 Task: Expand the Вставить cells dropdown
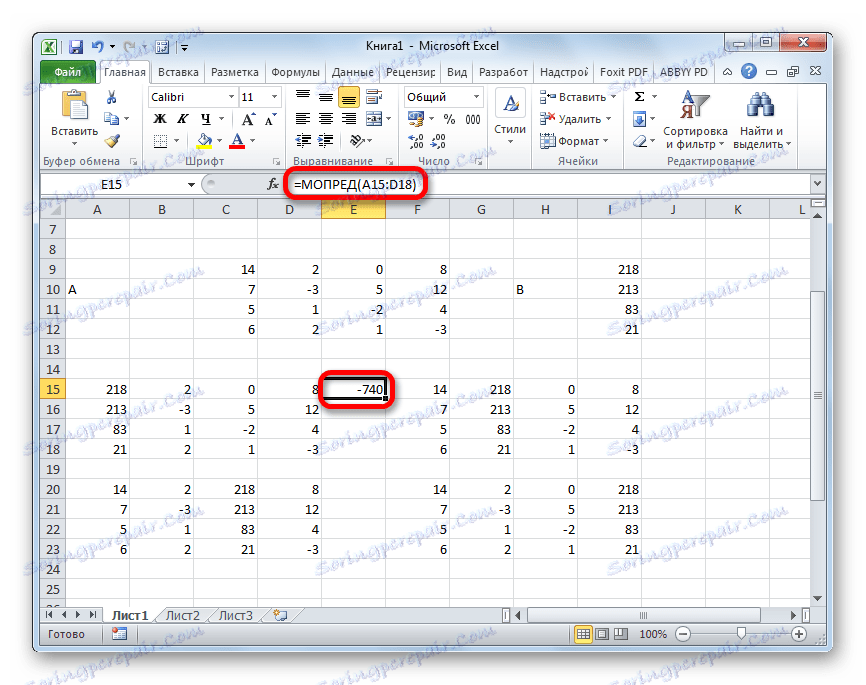pos(613,97)
